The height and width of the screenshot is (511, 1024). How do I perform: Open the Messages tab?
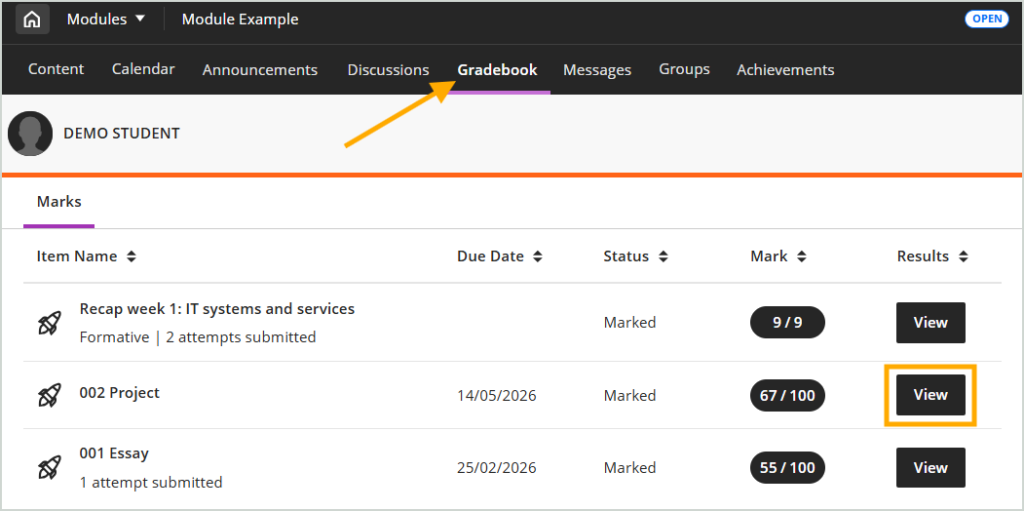click(597, 70)
